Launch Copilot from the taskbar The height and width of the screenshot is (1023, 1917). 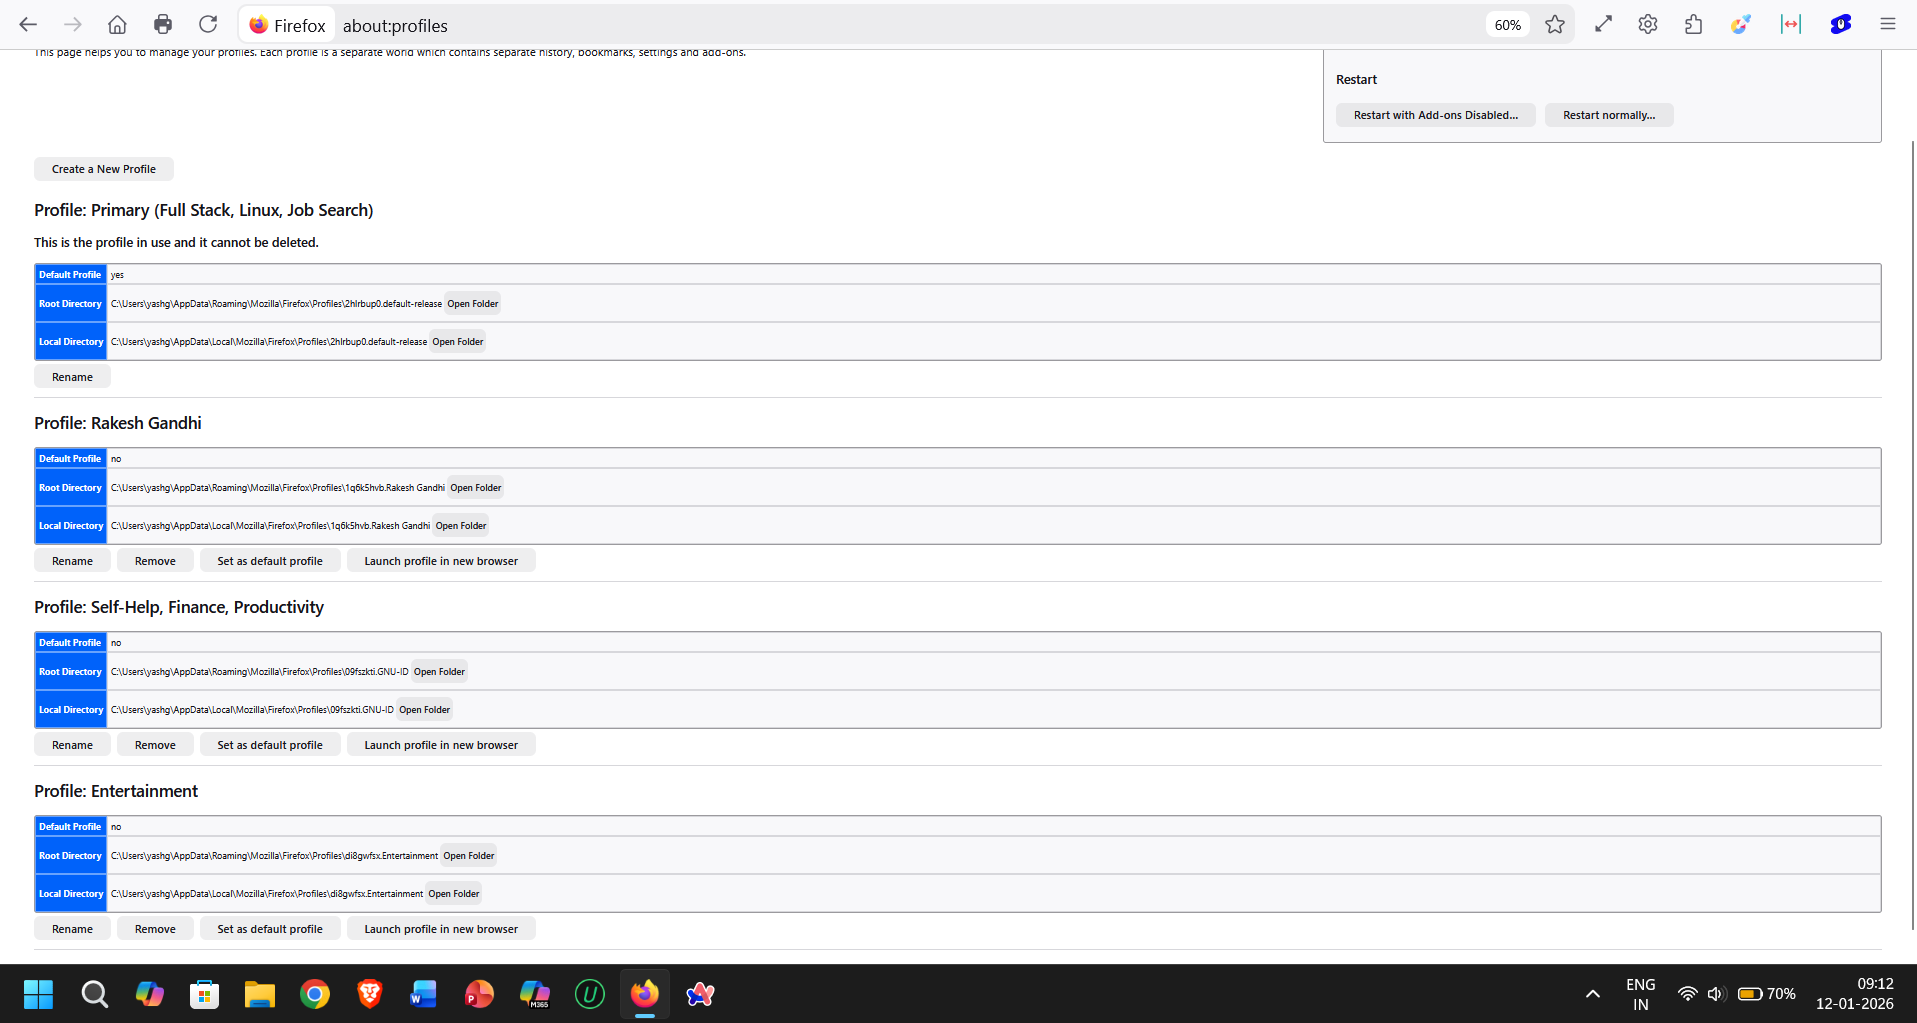150,994
